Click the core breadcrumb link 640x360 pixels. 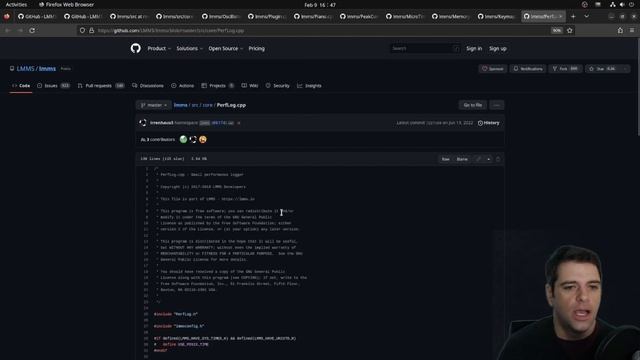(207, 105)
